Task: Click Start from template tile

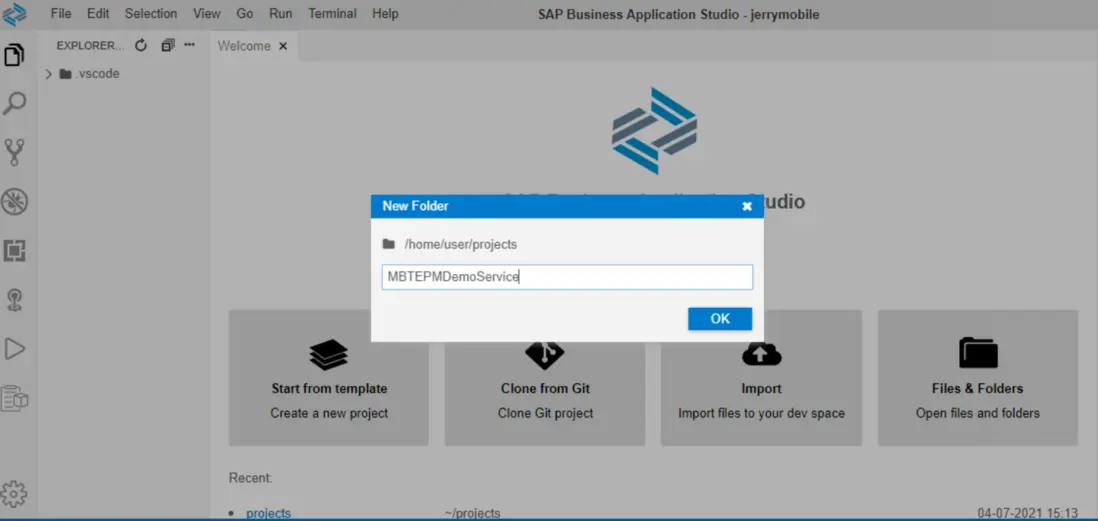Action: pos(328,378)
